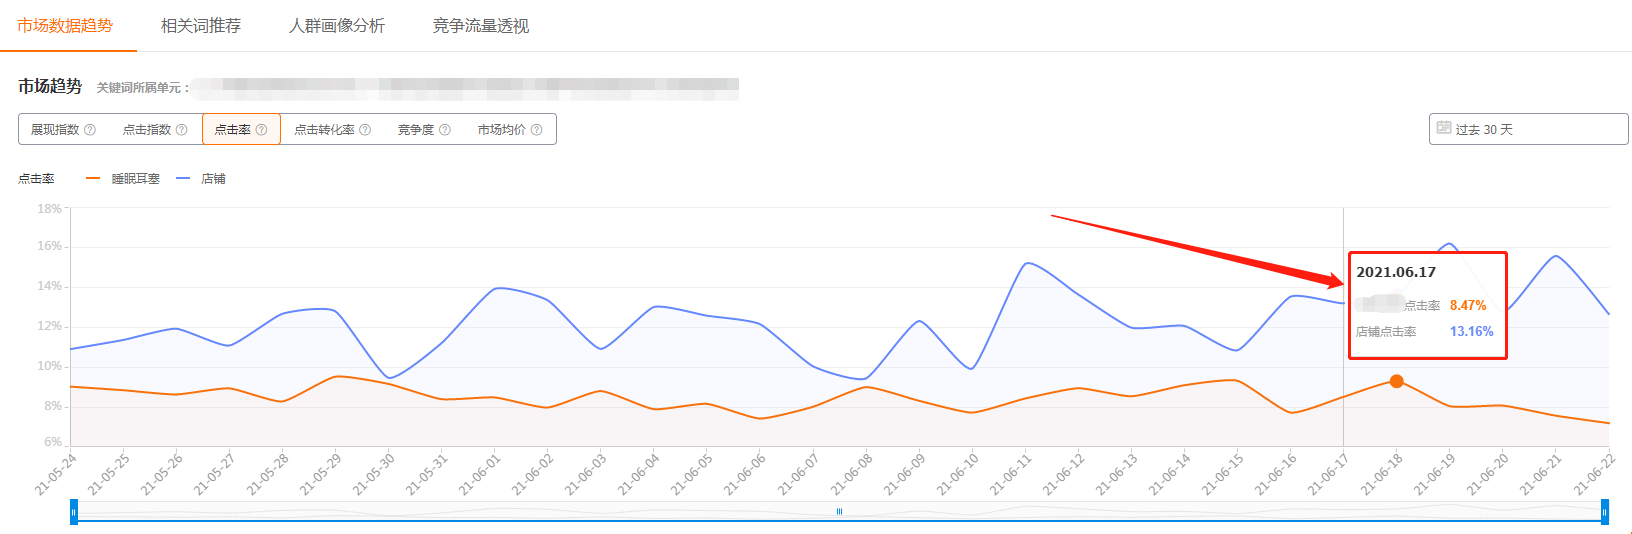Toggle 店铺 series in chart legend
The height and width of the screenshot is (534, 1632).
[202, 179]
